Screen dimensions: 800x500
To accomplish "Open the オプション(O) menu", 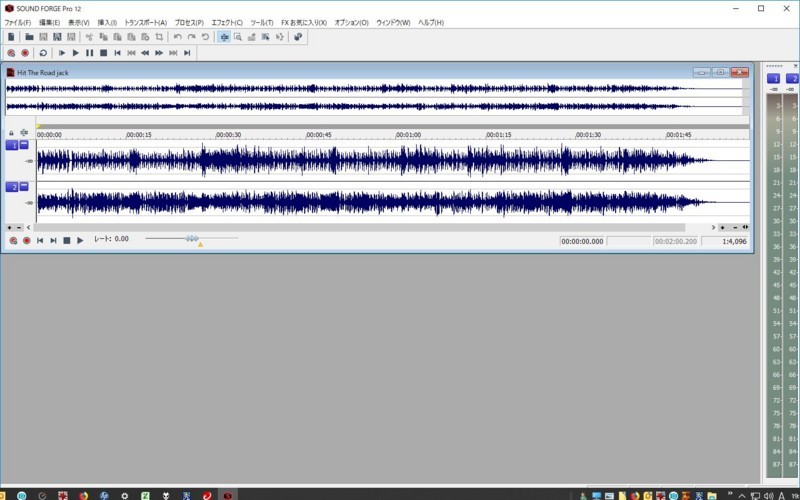I will (352, 22).
